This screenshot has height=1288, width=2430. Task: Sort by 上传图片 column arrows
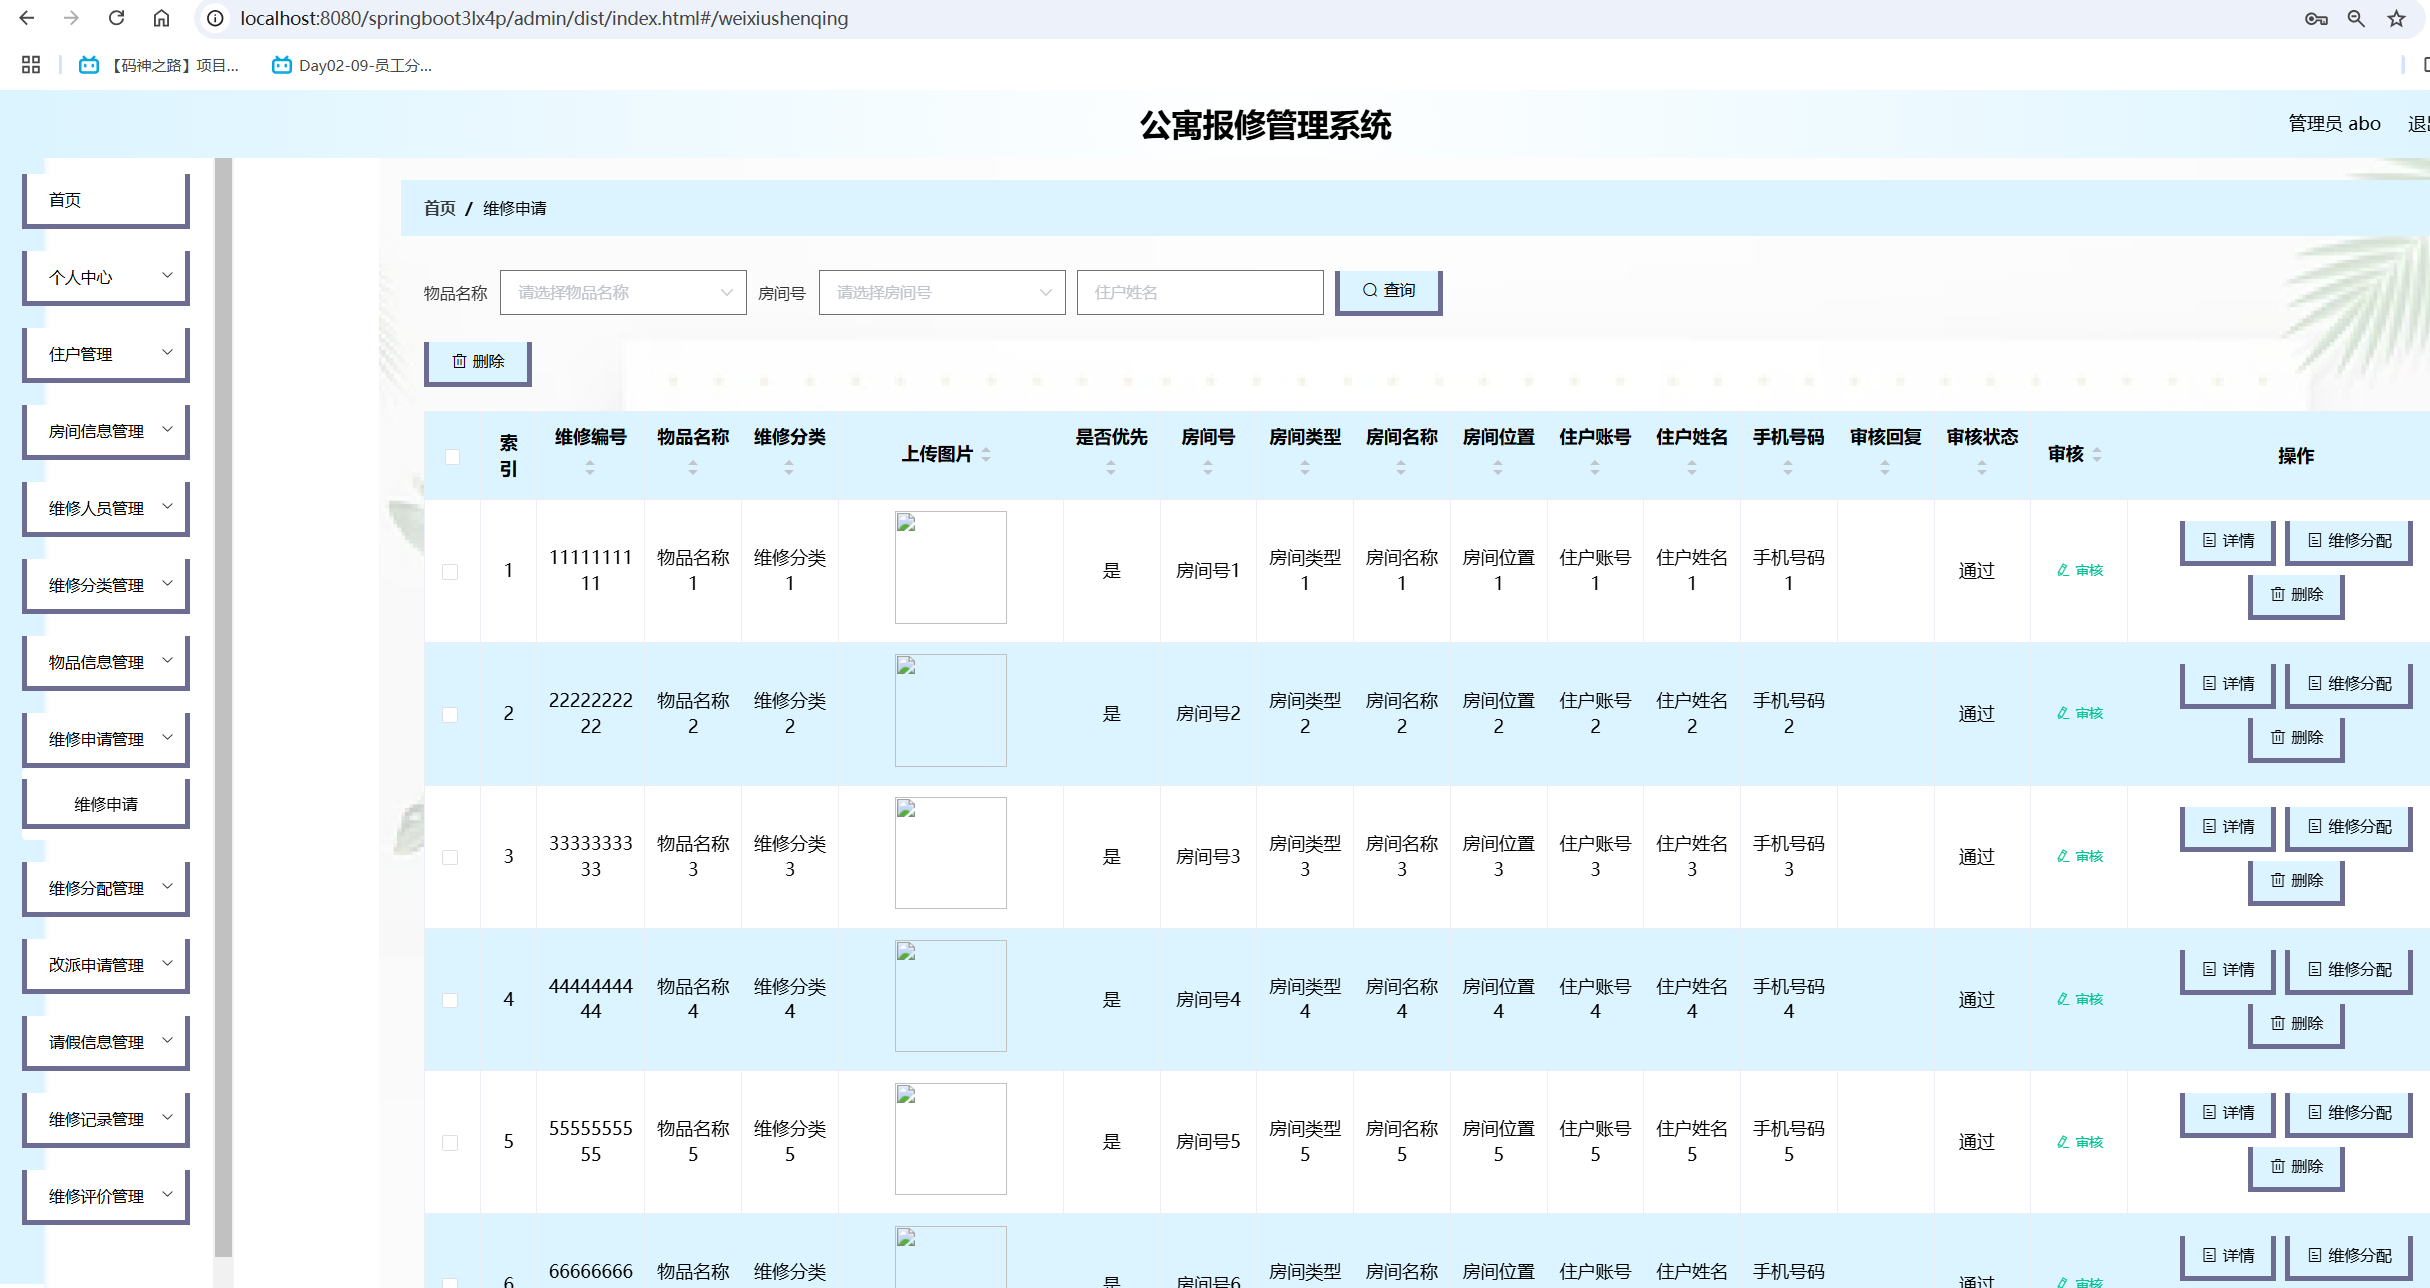[986, 454]
